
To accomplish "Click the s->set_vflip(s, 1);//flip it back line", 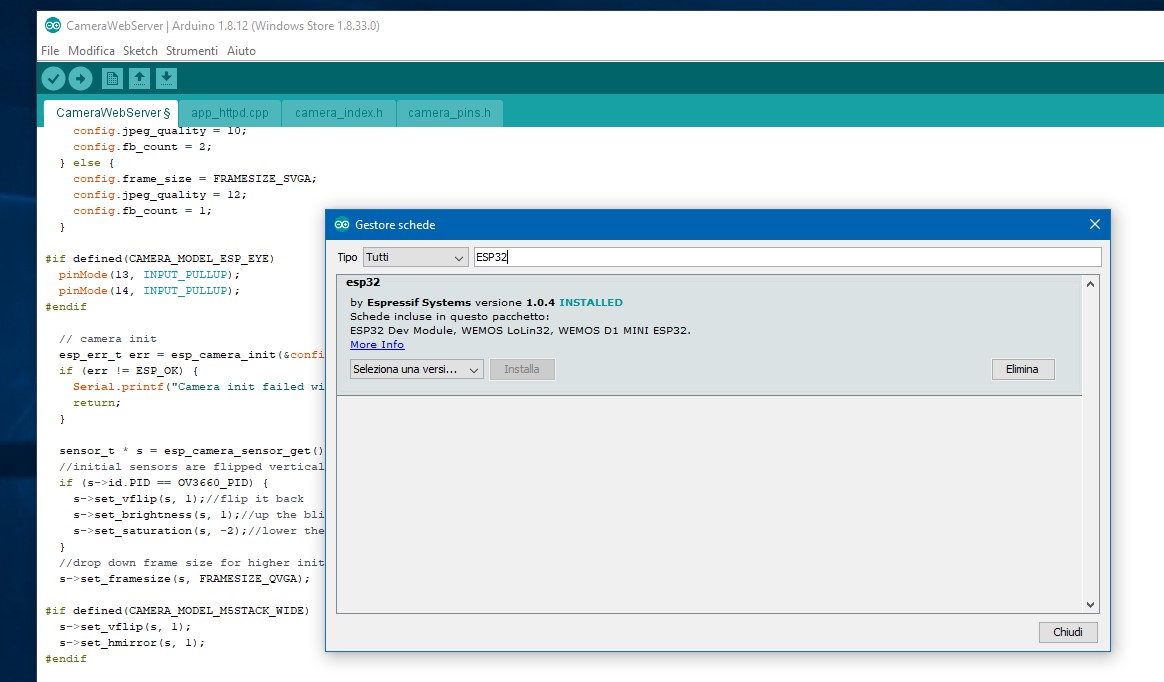I will (189, 499).
